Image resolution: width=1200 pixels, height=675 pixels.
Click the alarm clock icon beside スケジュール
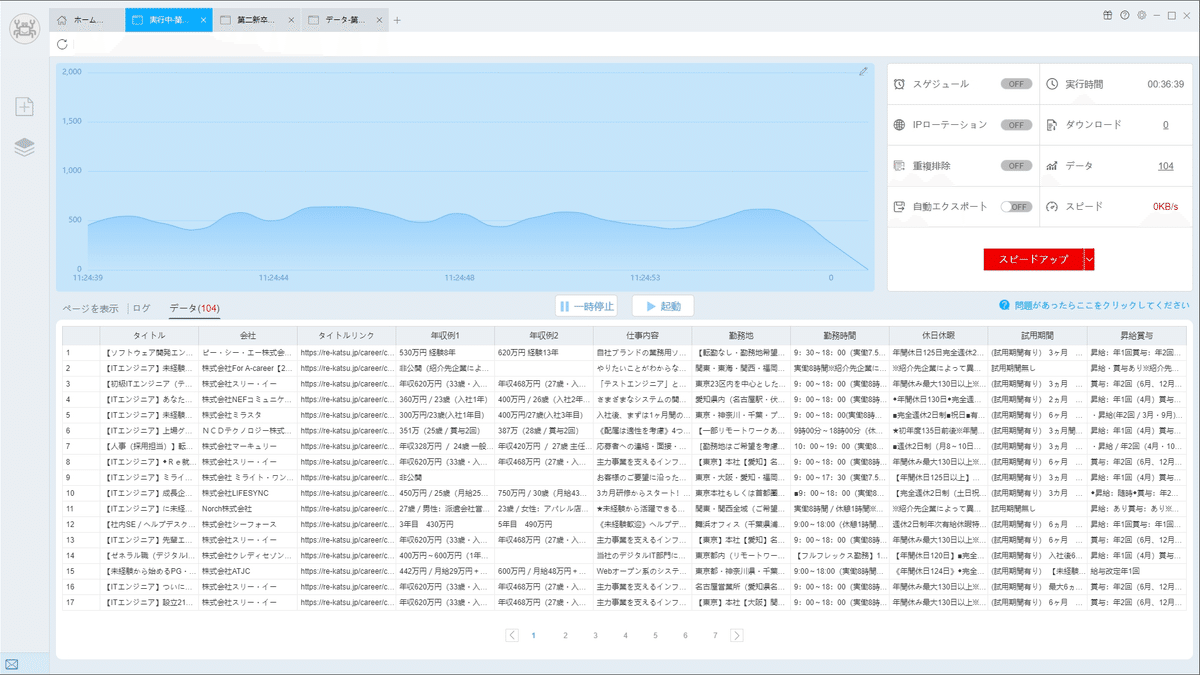pyautogui.click(x=900, y=84)
